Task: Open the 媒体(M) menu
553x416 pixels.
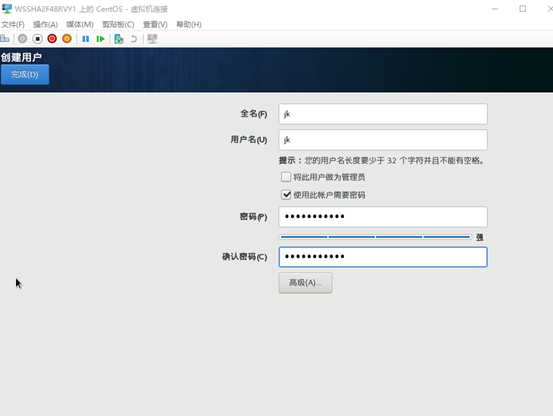Action: tap(80, 24)
